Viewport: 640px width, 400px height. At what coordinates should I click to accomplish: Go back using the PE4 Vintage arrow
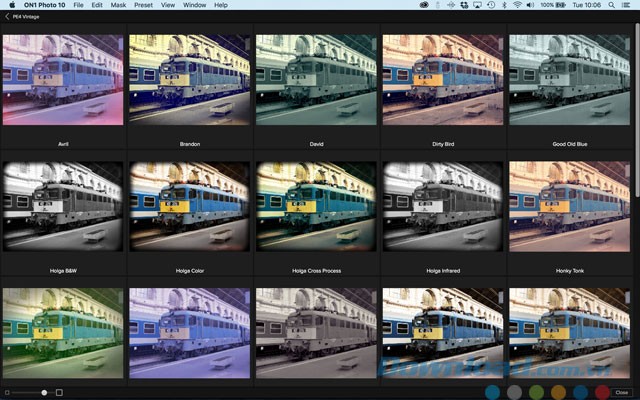[x=6, y=19]
